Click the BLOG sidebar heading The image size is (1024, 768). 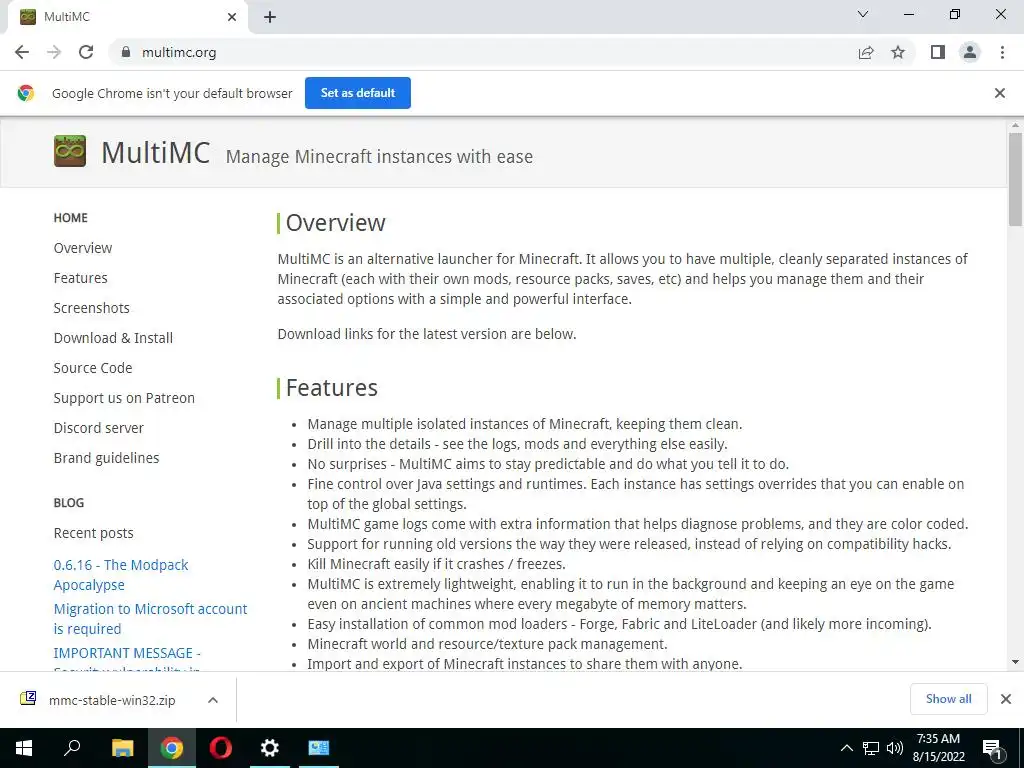pos(69,503)
